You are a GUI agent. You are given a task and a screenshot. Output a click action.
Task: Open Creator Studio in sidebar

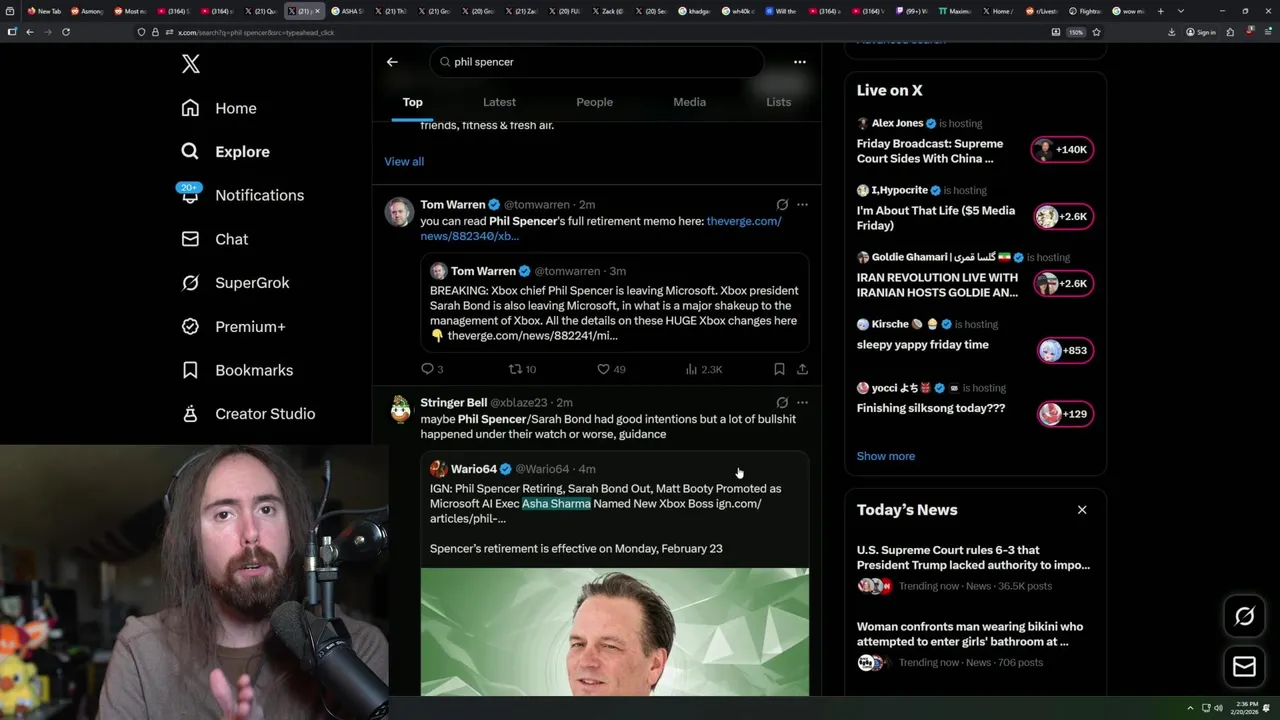(248, 414)
